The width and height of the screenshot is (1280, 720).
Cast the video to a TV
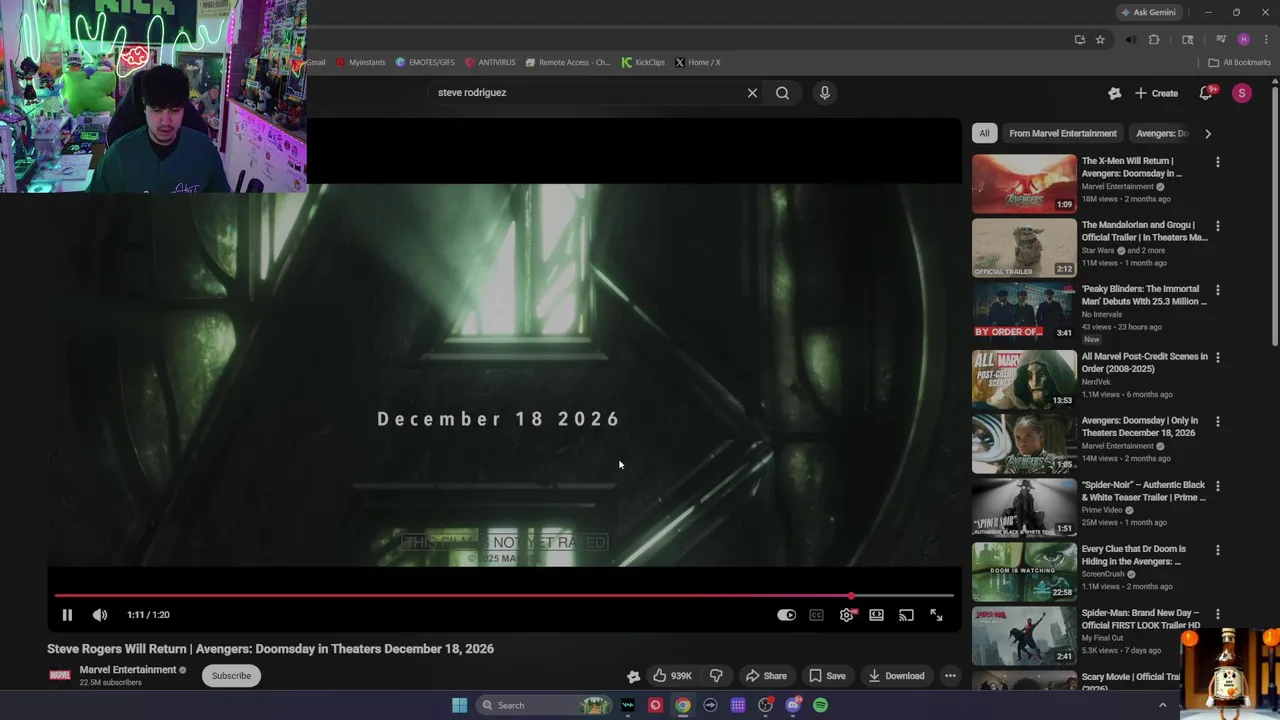(906, 615)
